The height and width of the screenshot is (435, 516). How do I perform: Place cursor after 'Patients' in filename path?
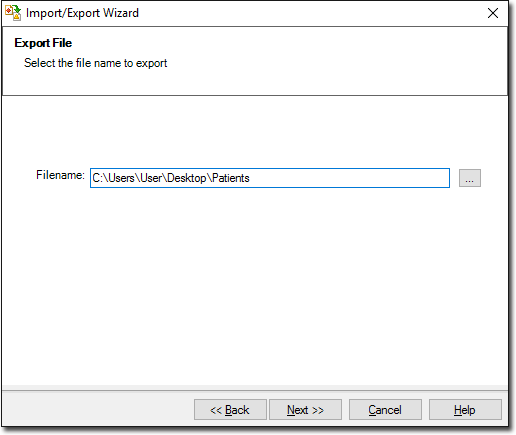click(x=250, y=178)
